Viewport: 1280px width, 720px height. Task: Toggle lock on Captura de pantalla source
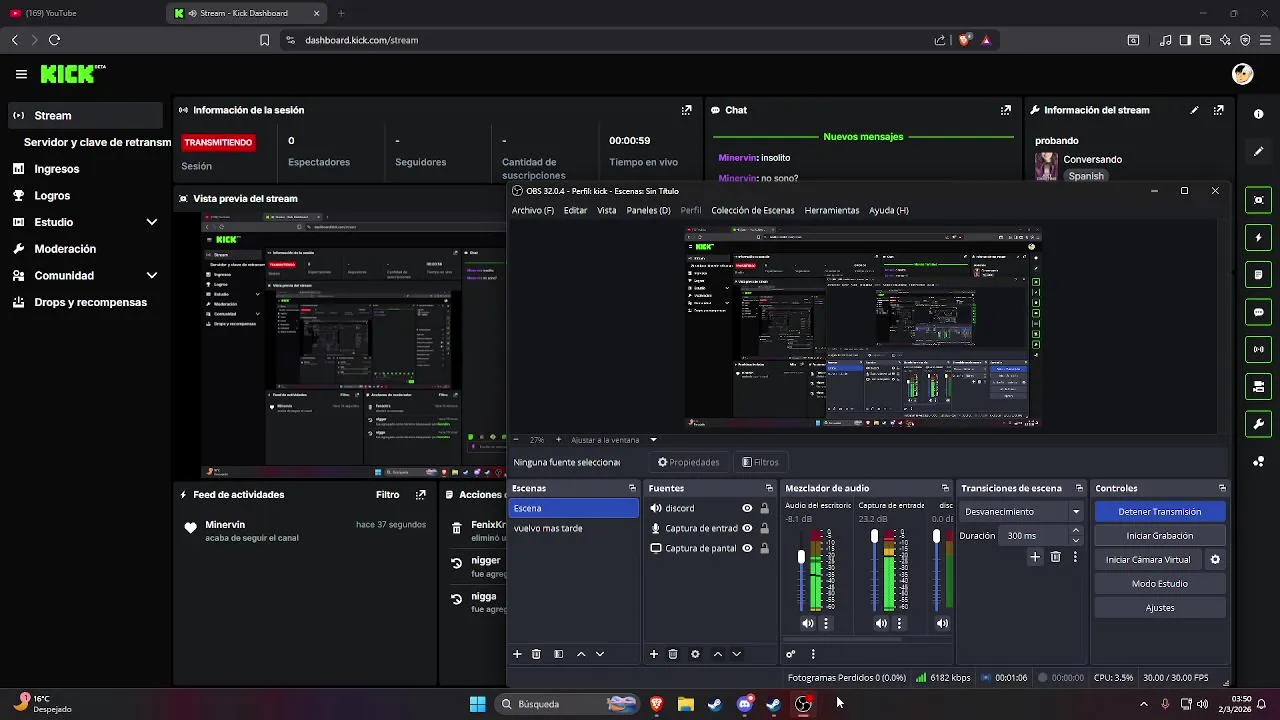click(x=764, y=548)
